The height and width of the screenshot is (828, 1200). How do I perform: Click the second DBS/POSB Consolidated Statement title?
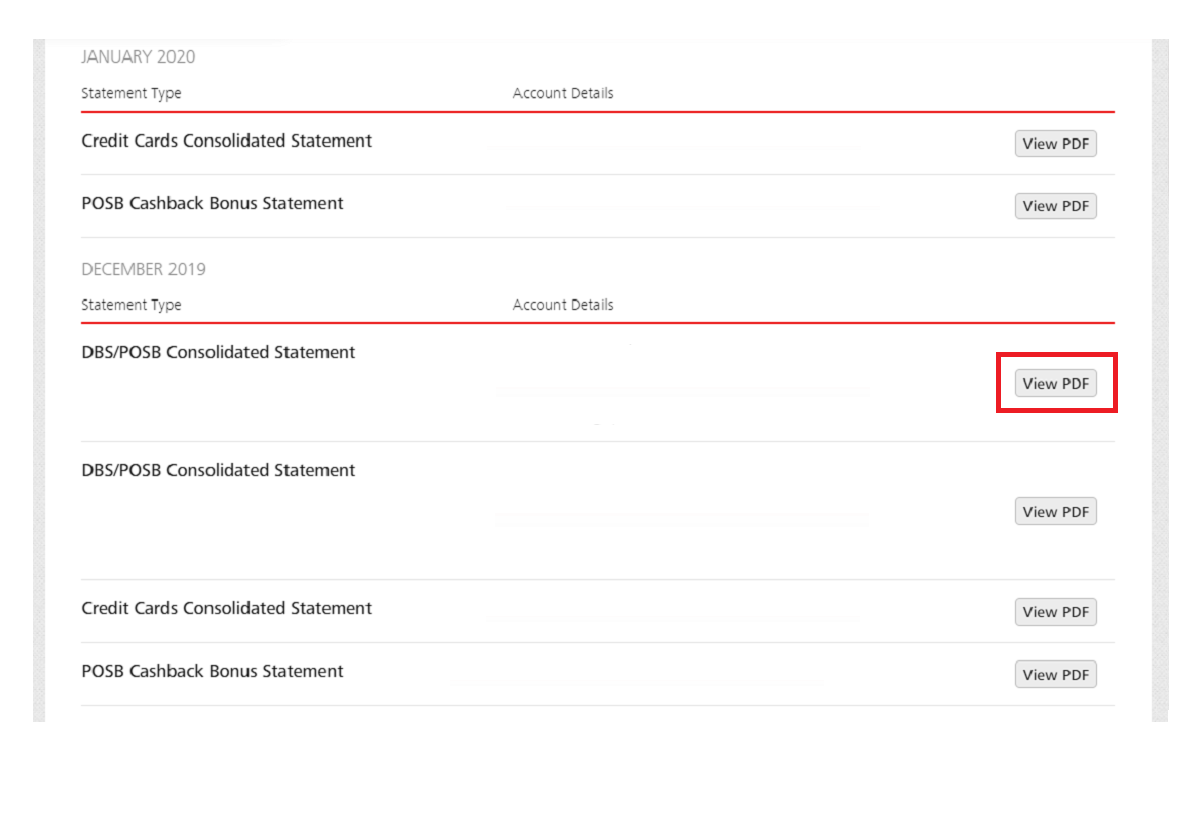[218, 470]
